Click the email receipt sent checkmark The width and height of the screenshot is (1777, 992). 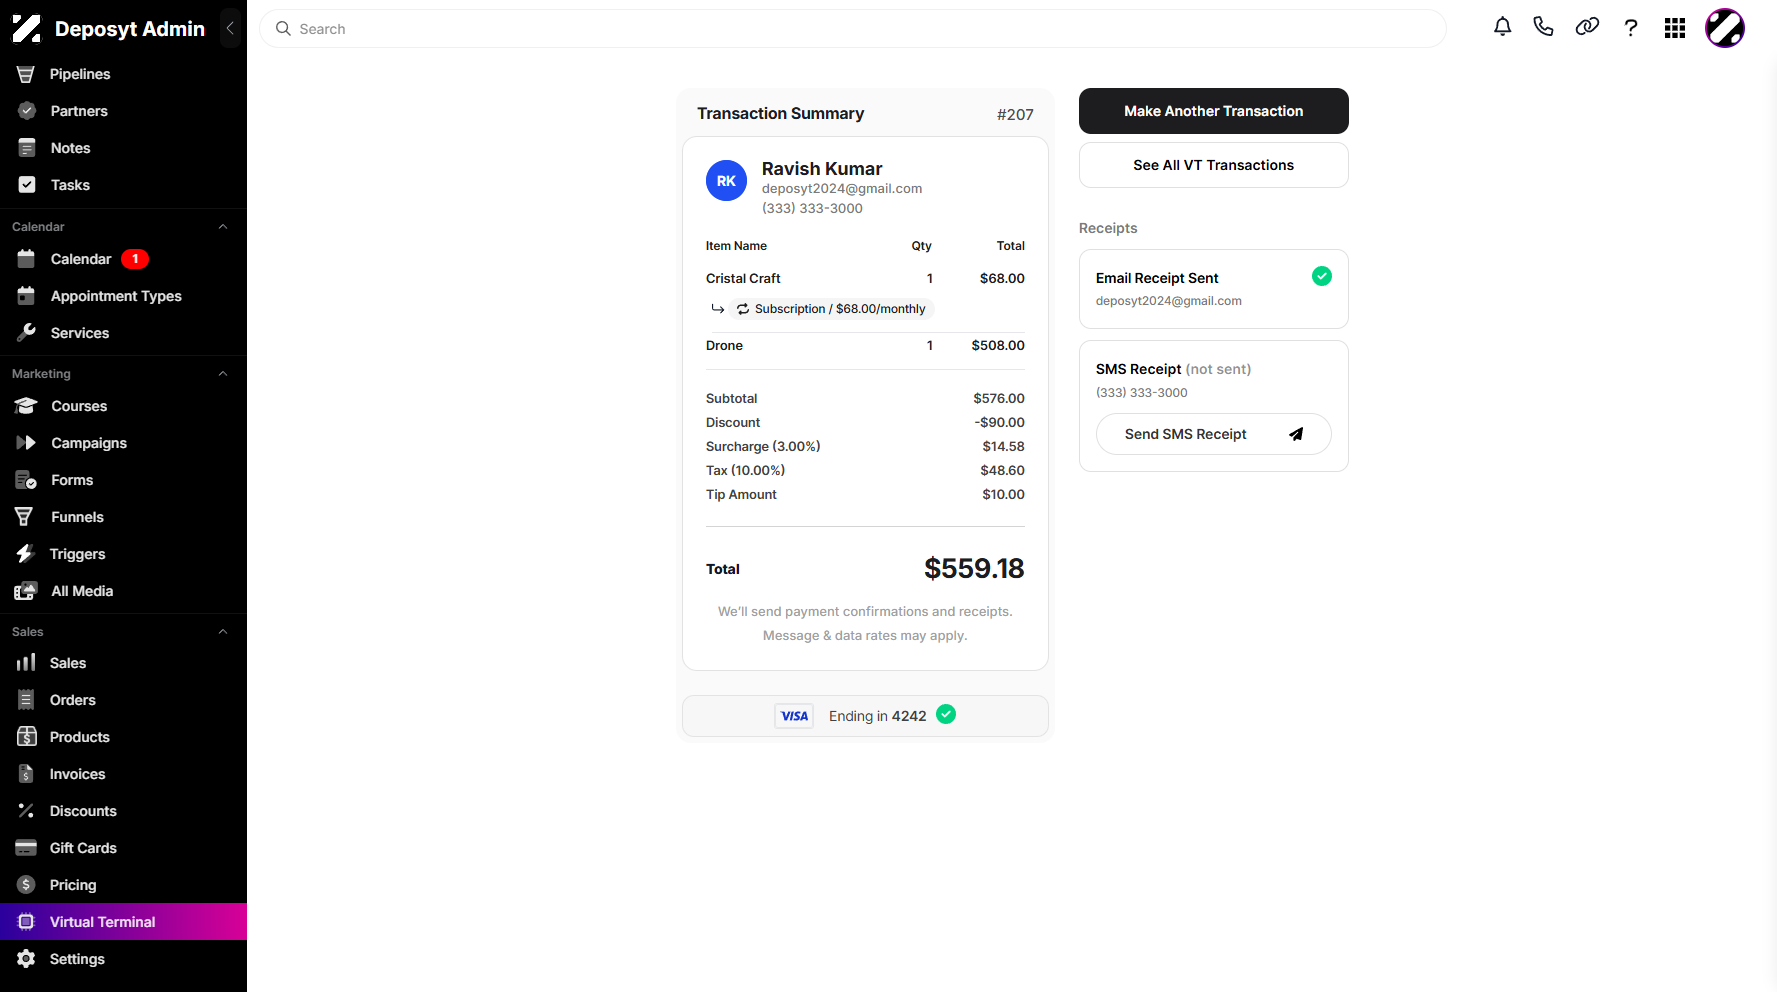(1322, 276)
